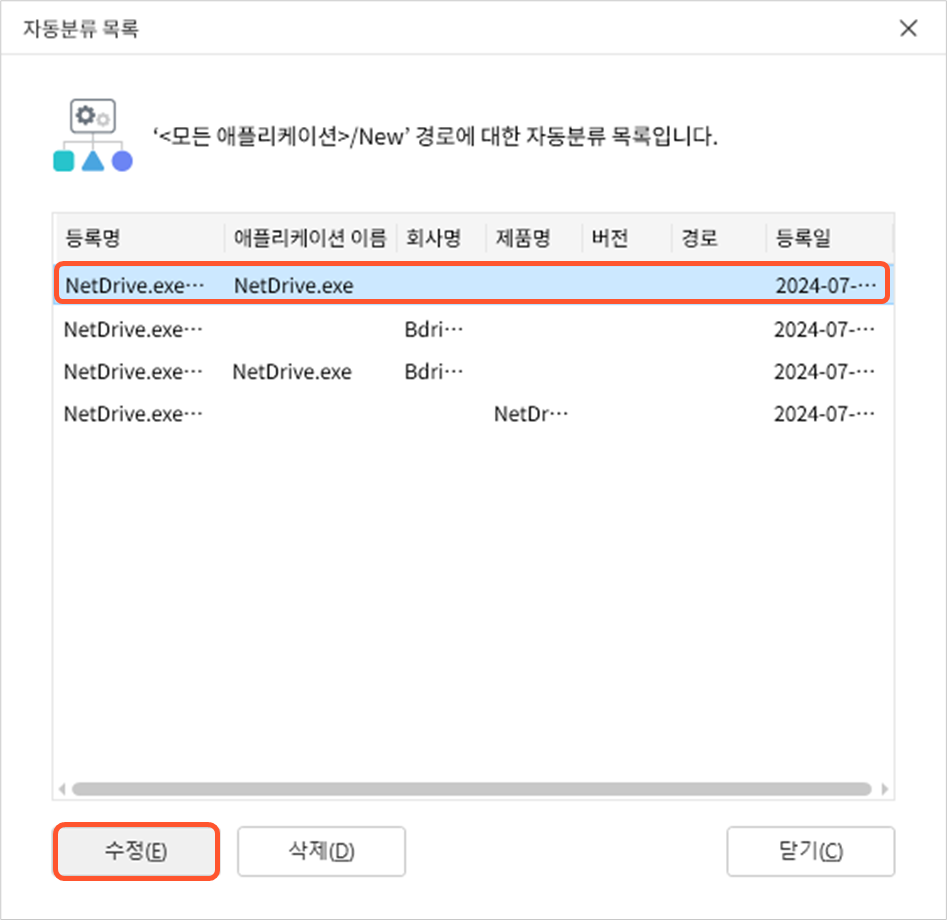Select the 경로 column header
Image resolution: width=947 pixels, height=920 pixels.
(x=699, y=238)
